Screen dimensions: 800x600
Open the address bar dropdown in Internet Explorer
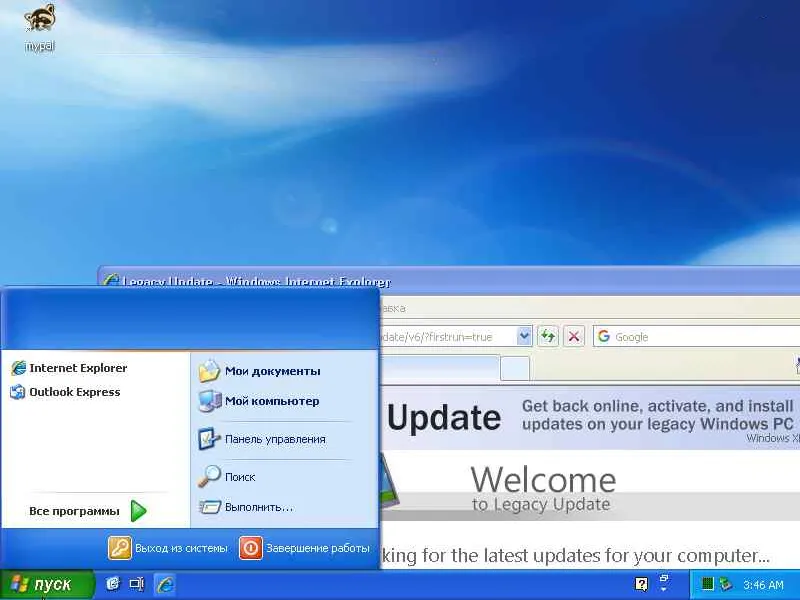(x=524, y=336)
